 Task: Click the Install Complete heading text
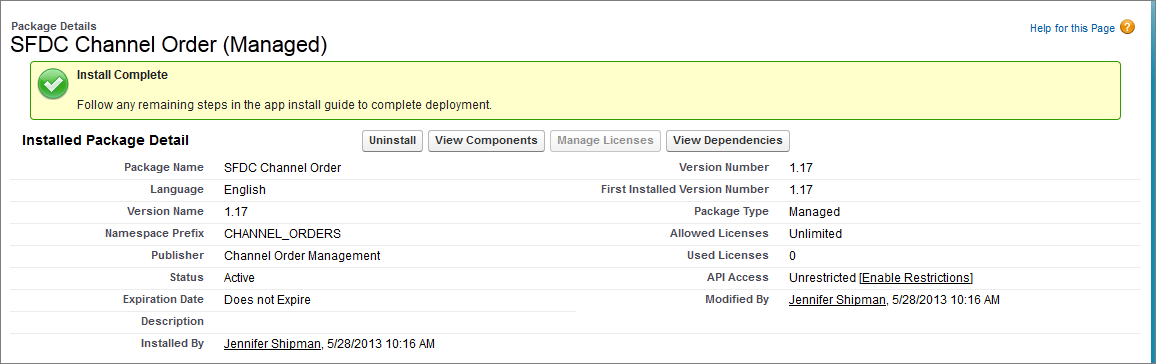[122, 75]
